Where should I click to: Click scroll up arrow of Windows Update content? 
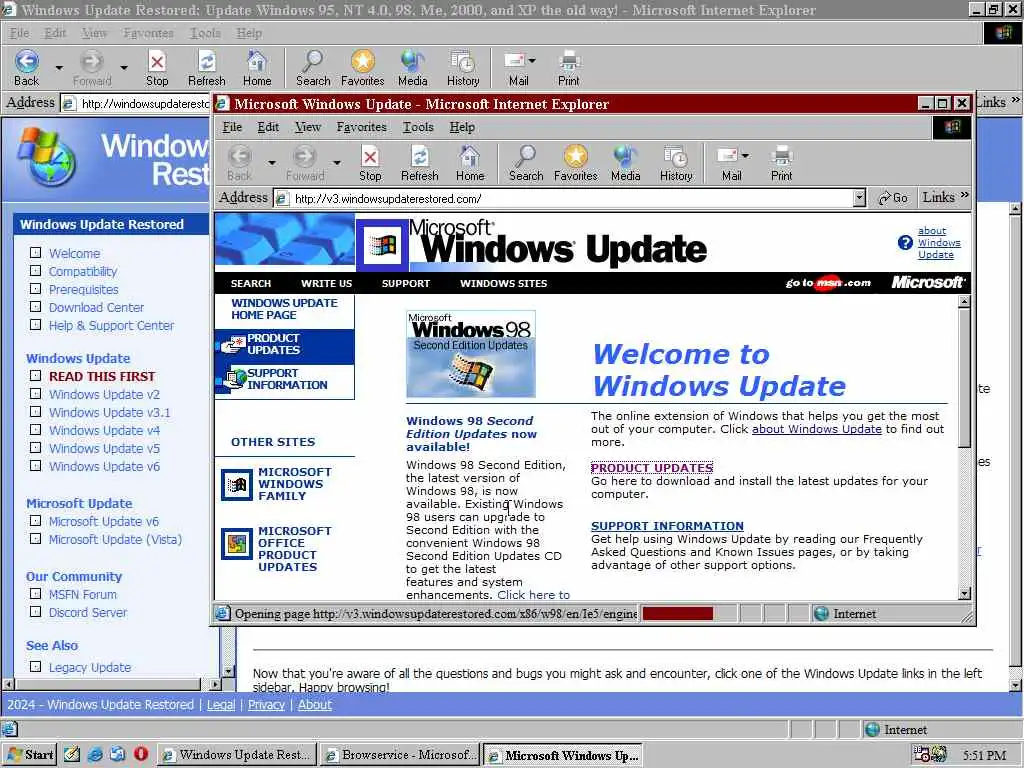pos(965,301)
